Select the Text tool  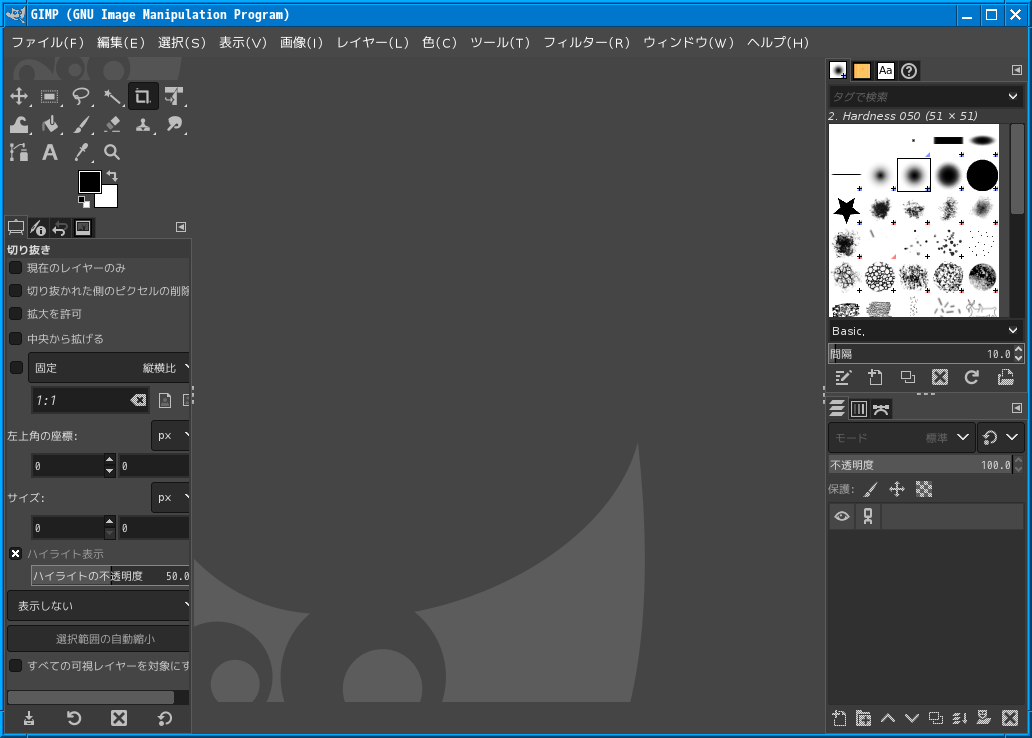coord(50,152)
